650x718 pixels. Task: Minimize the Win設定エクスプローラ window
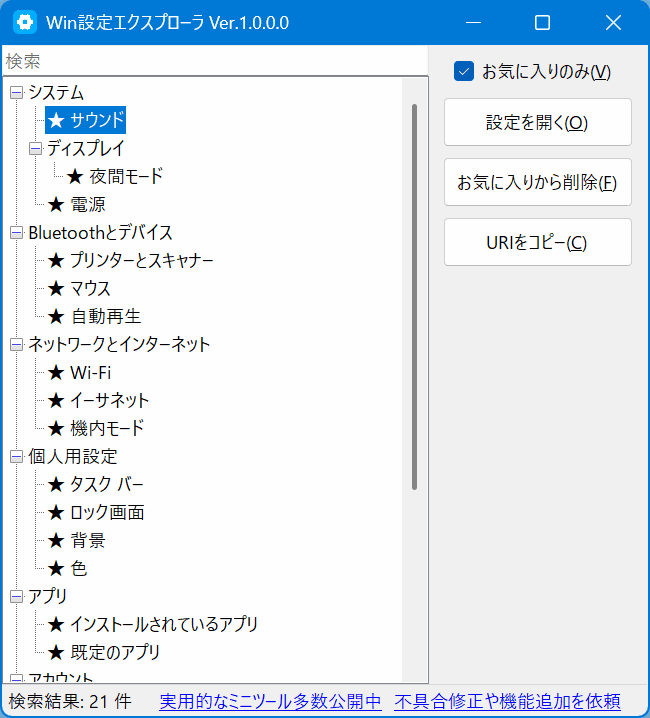[473, 22]
